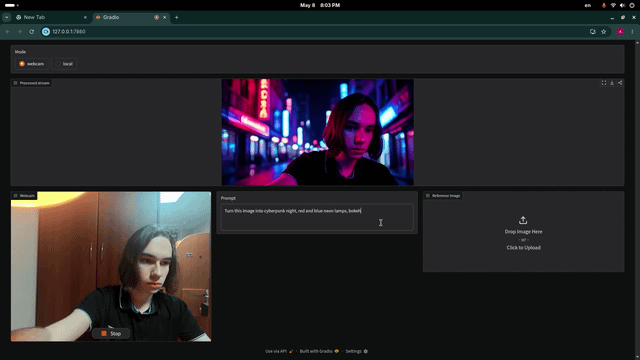Open the volume icon in system tray
640x360 pixels.
click(x=622, y=5)
